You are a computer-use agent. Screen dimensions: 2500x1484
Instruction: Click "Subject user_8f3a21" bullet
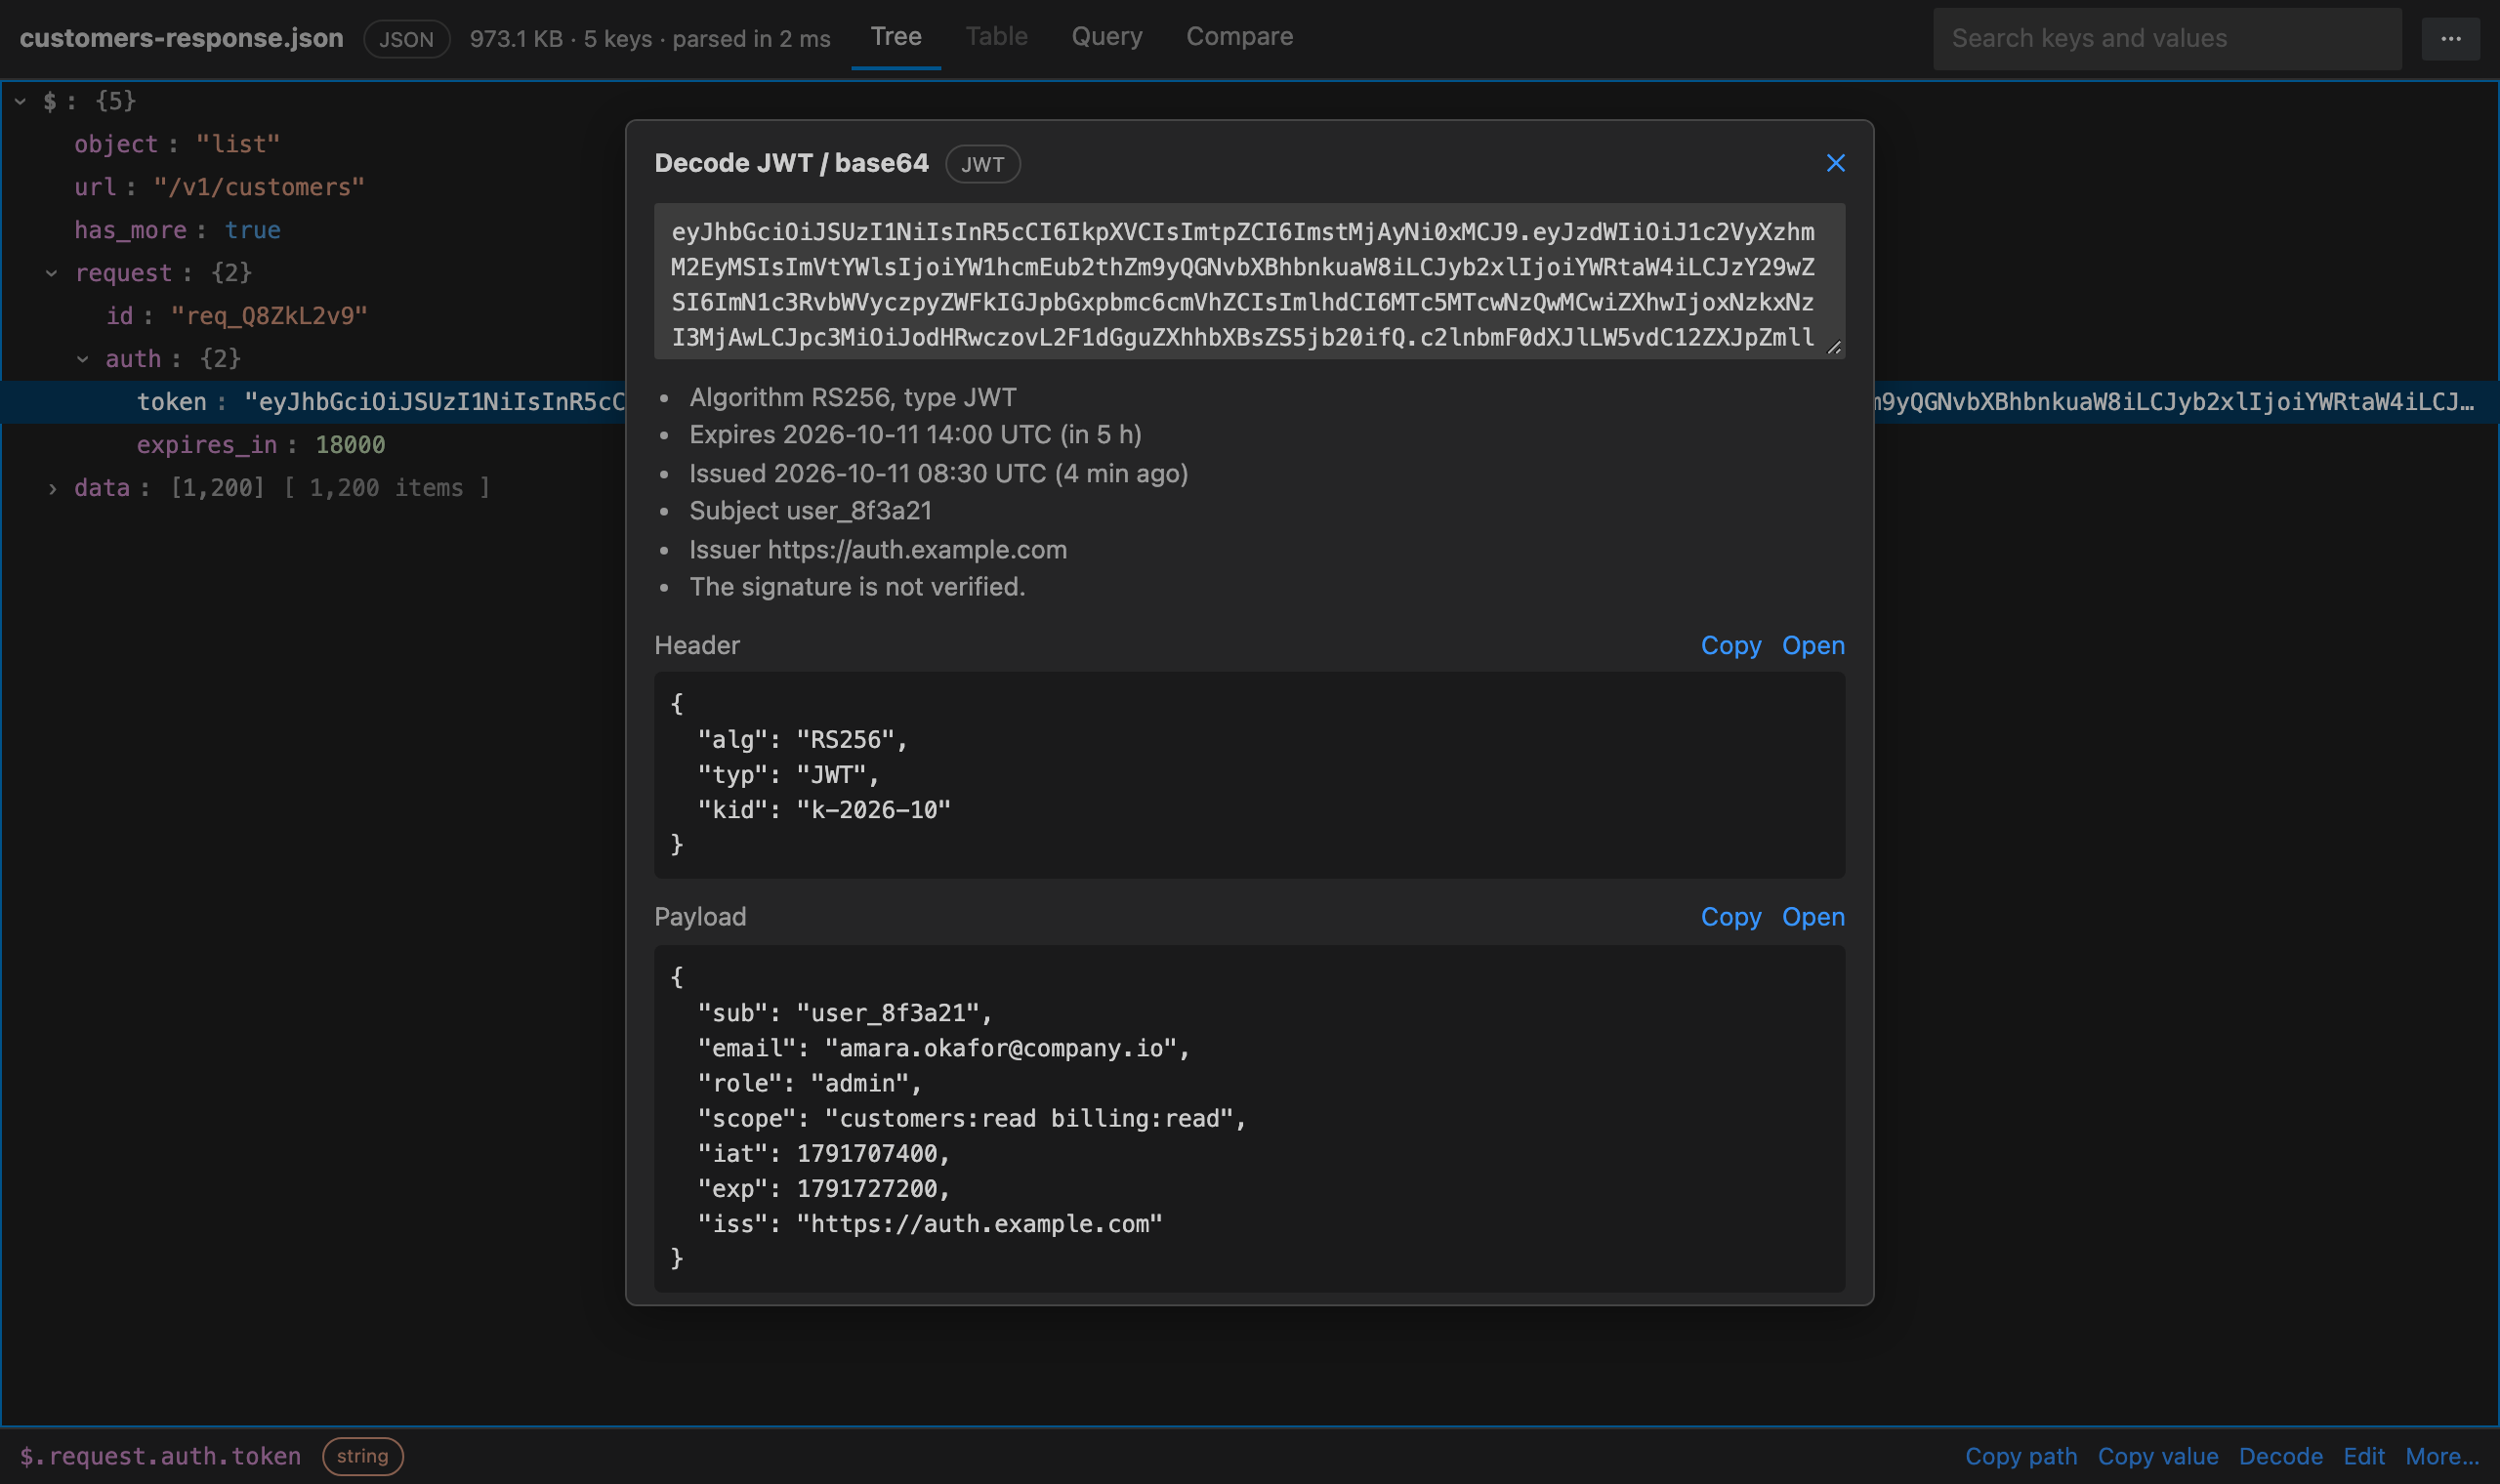(x=810, y=511)
